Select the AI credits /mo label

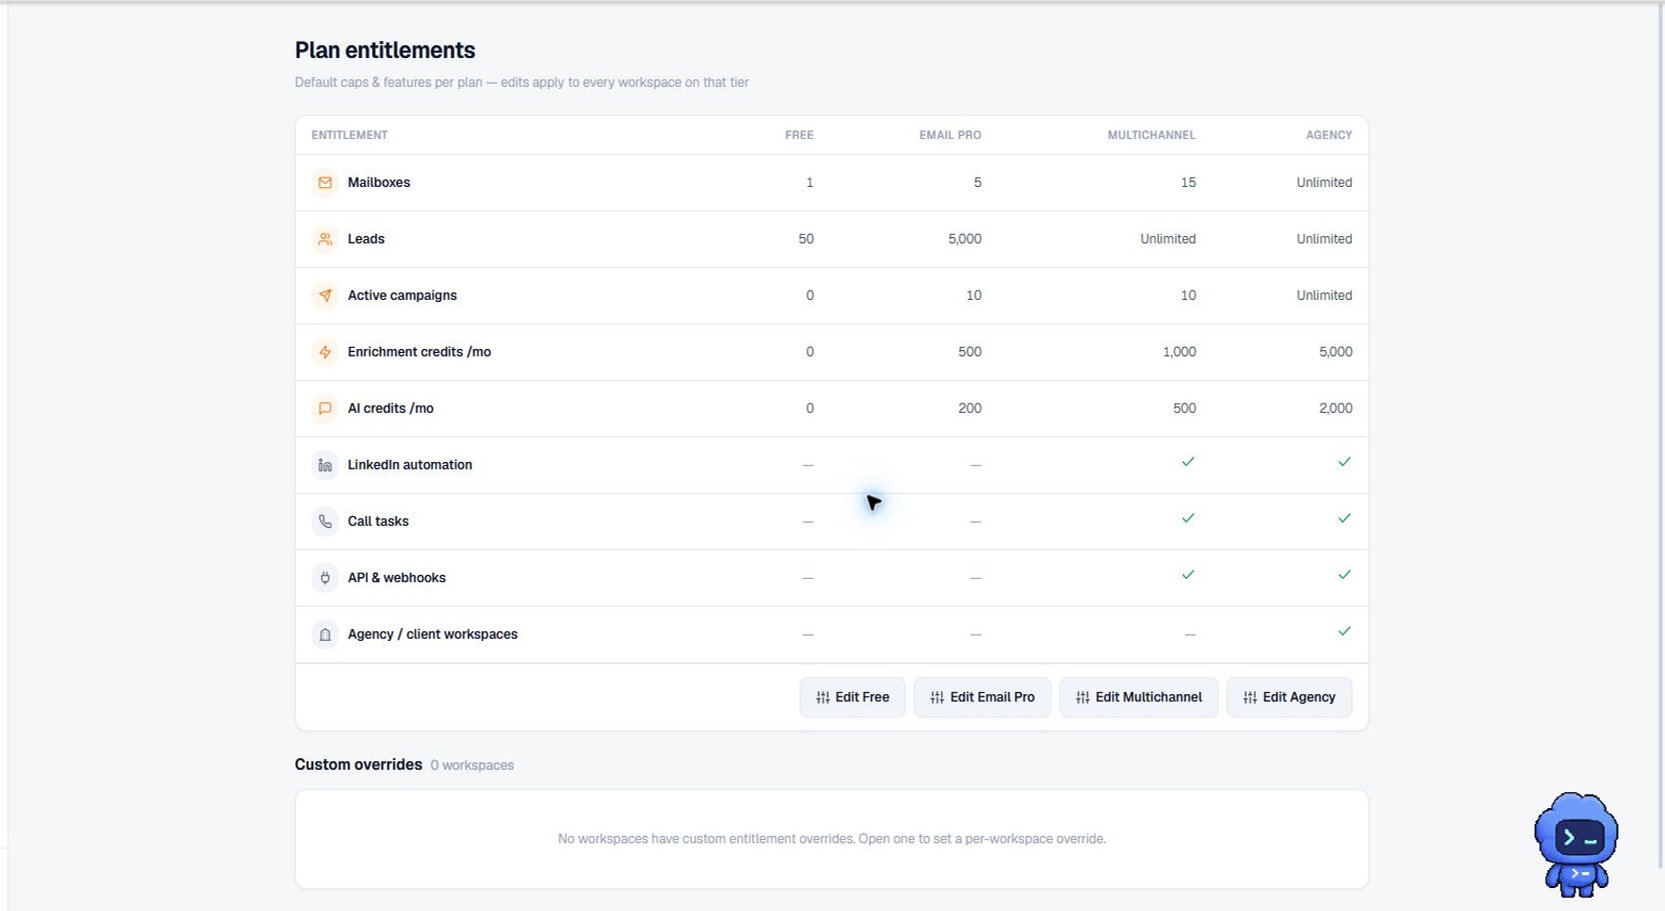pyautogui.click(x=390, y=409)
